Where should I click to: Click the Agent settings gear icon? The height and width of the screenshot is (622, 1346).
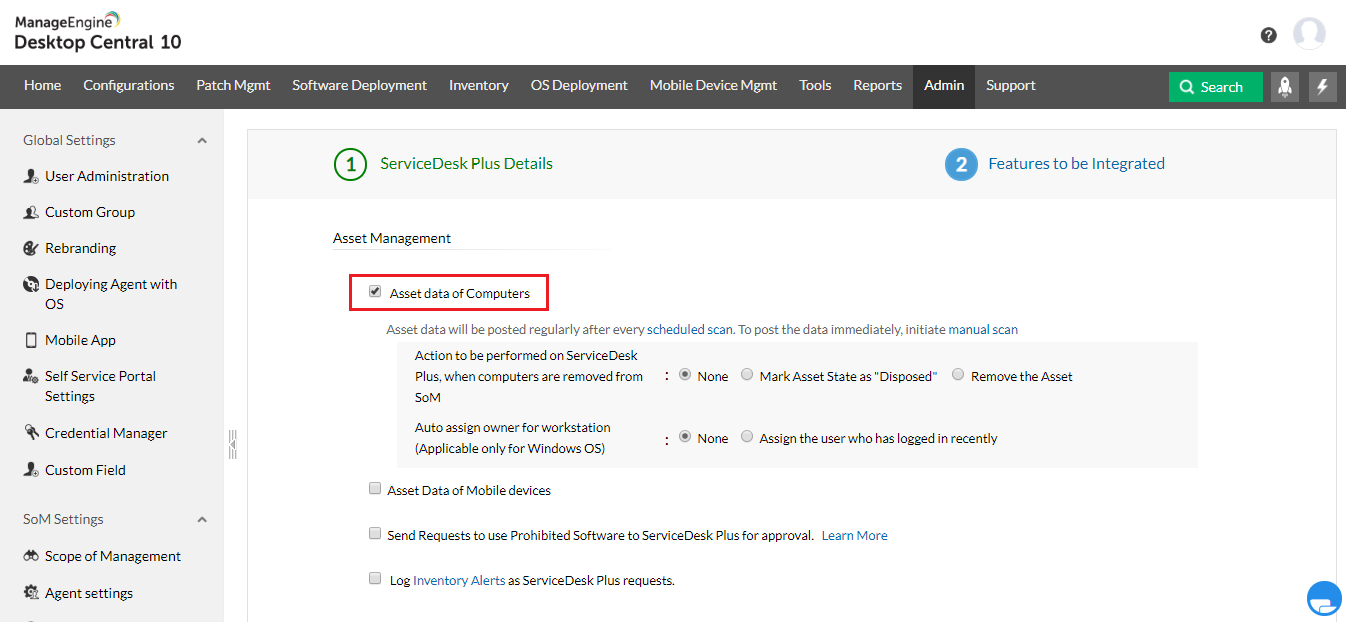(31, 593)
